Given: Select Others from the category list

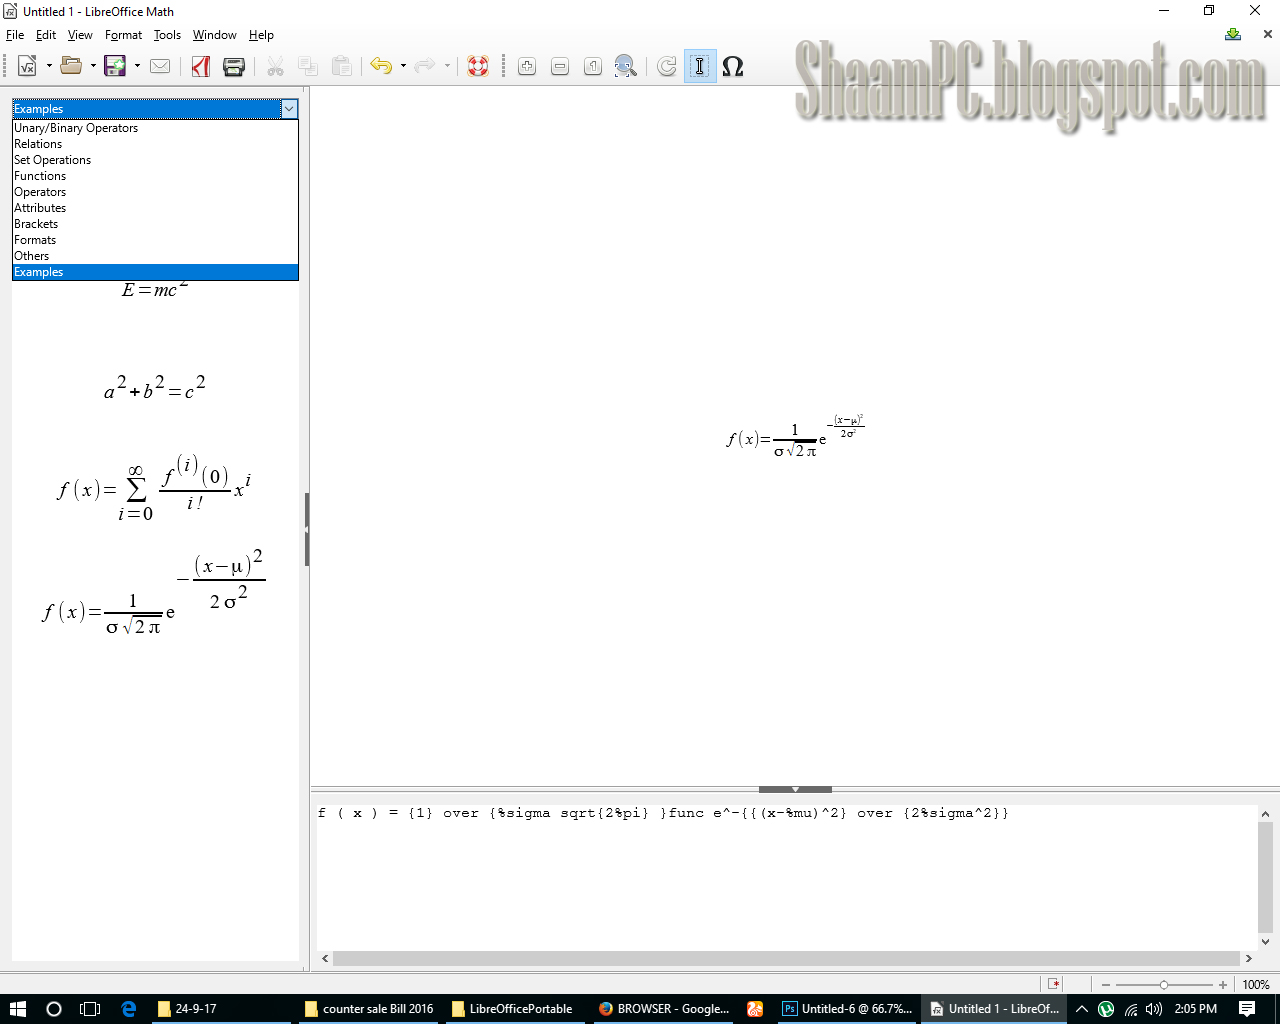Looking at the screenshot, I should point(155,256).
